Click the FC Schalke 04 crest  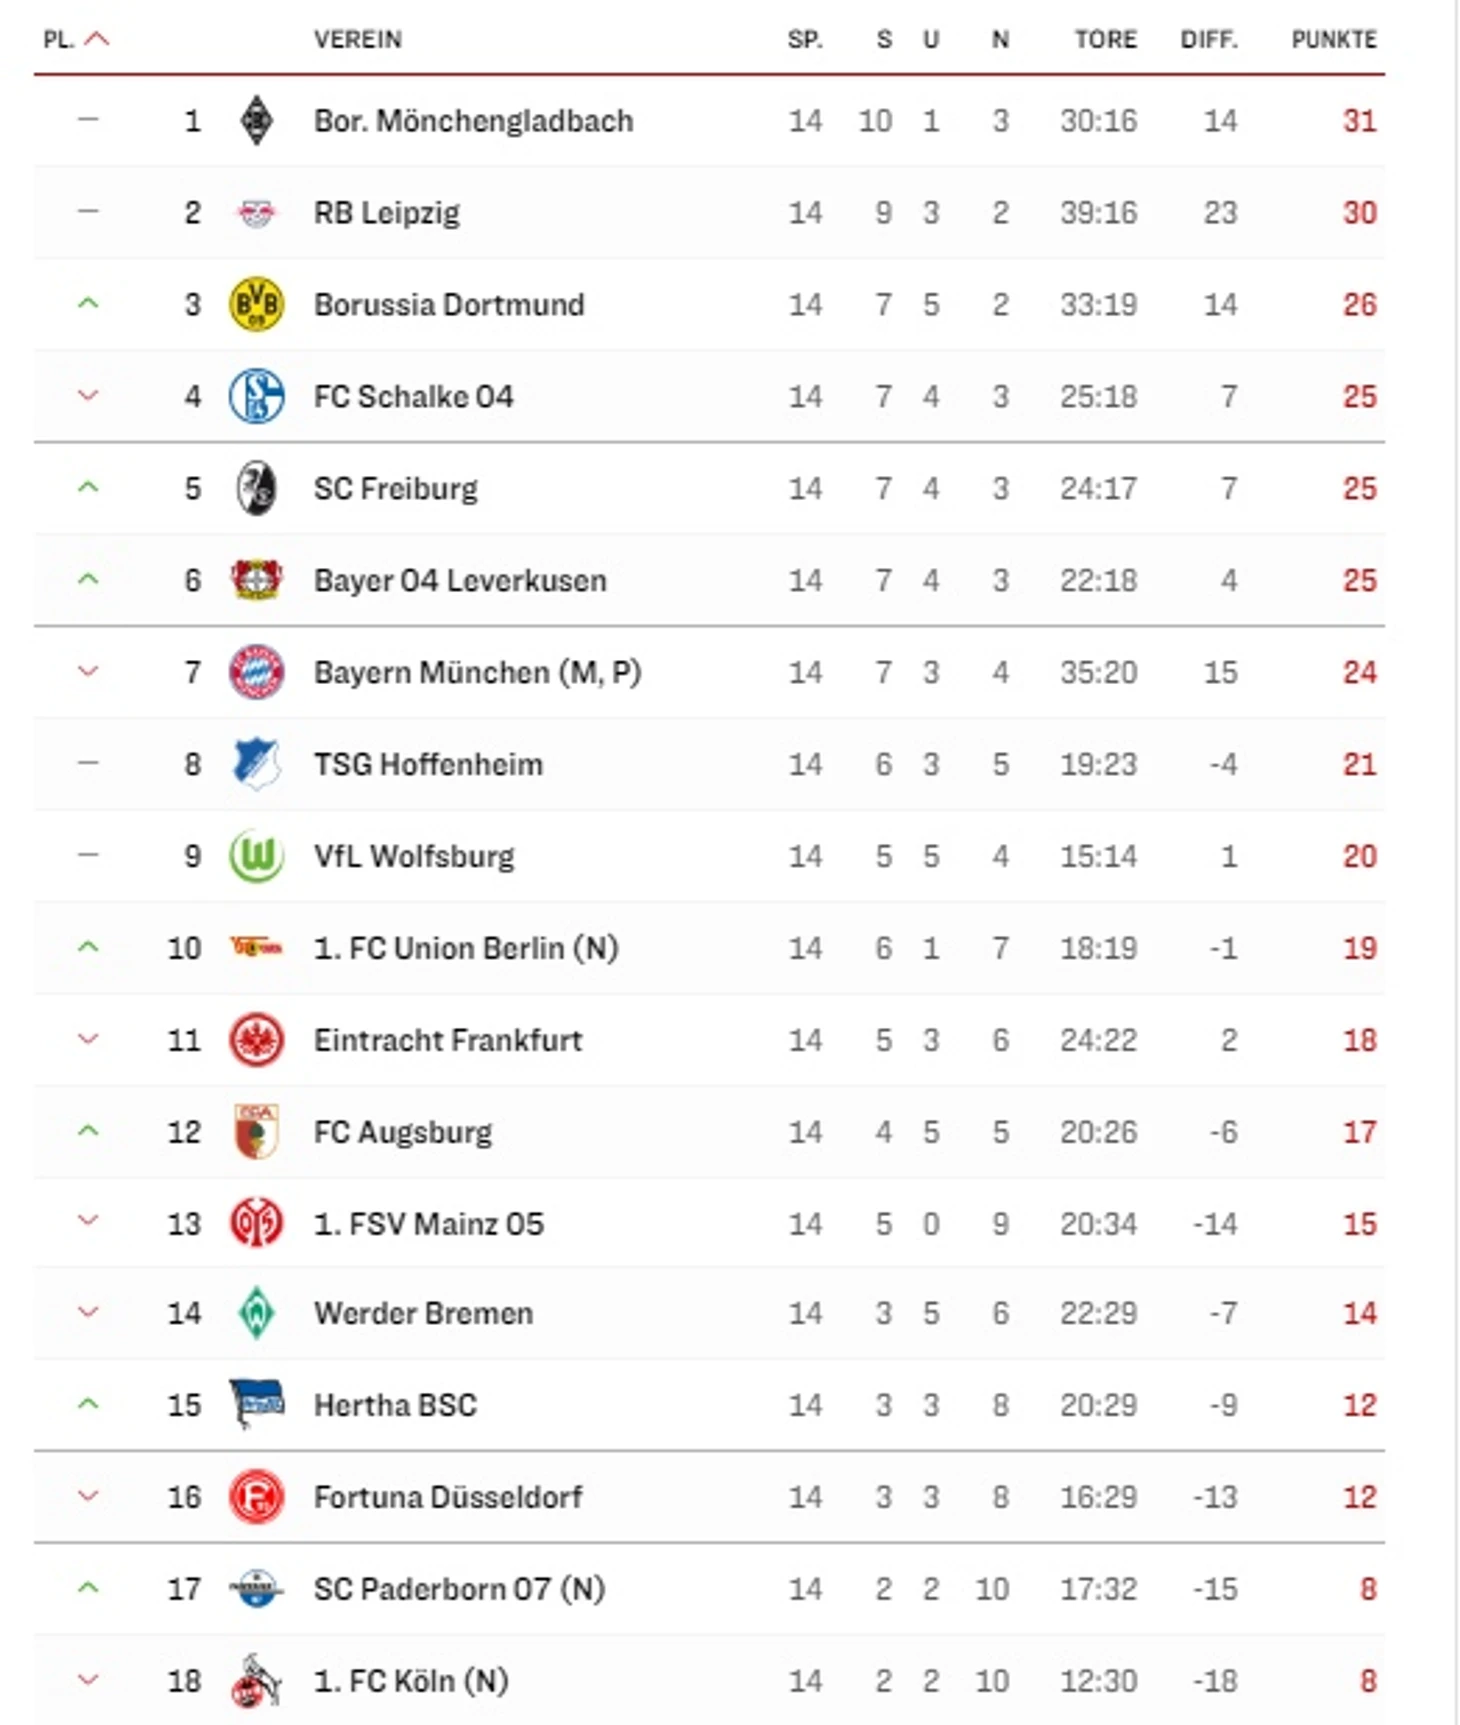257,396
